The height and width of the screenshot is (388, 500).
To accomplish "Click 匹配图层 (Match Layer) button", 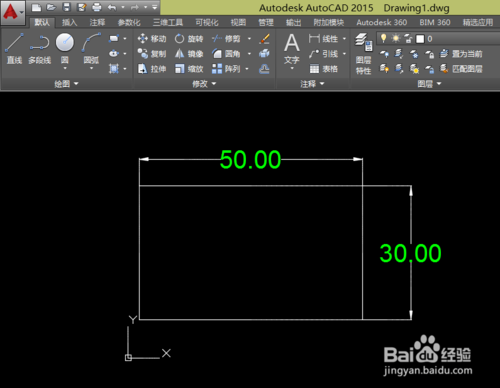I will [461, 69].
